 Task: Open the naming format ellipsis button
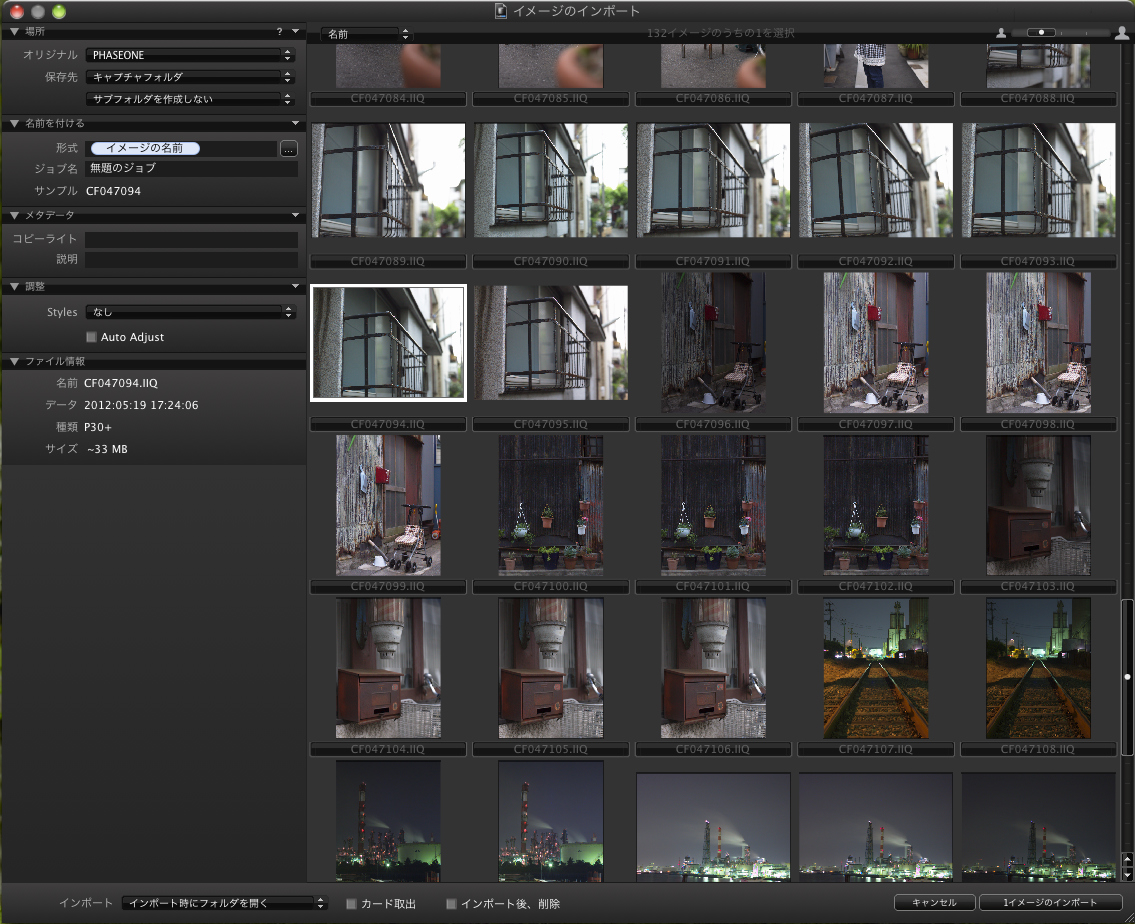(x=288, y=148)
